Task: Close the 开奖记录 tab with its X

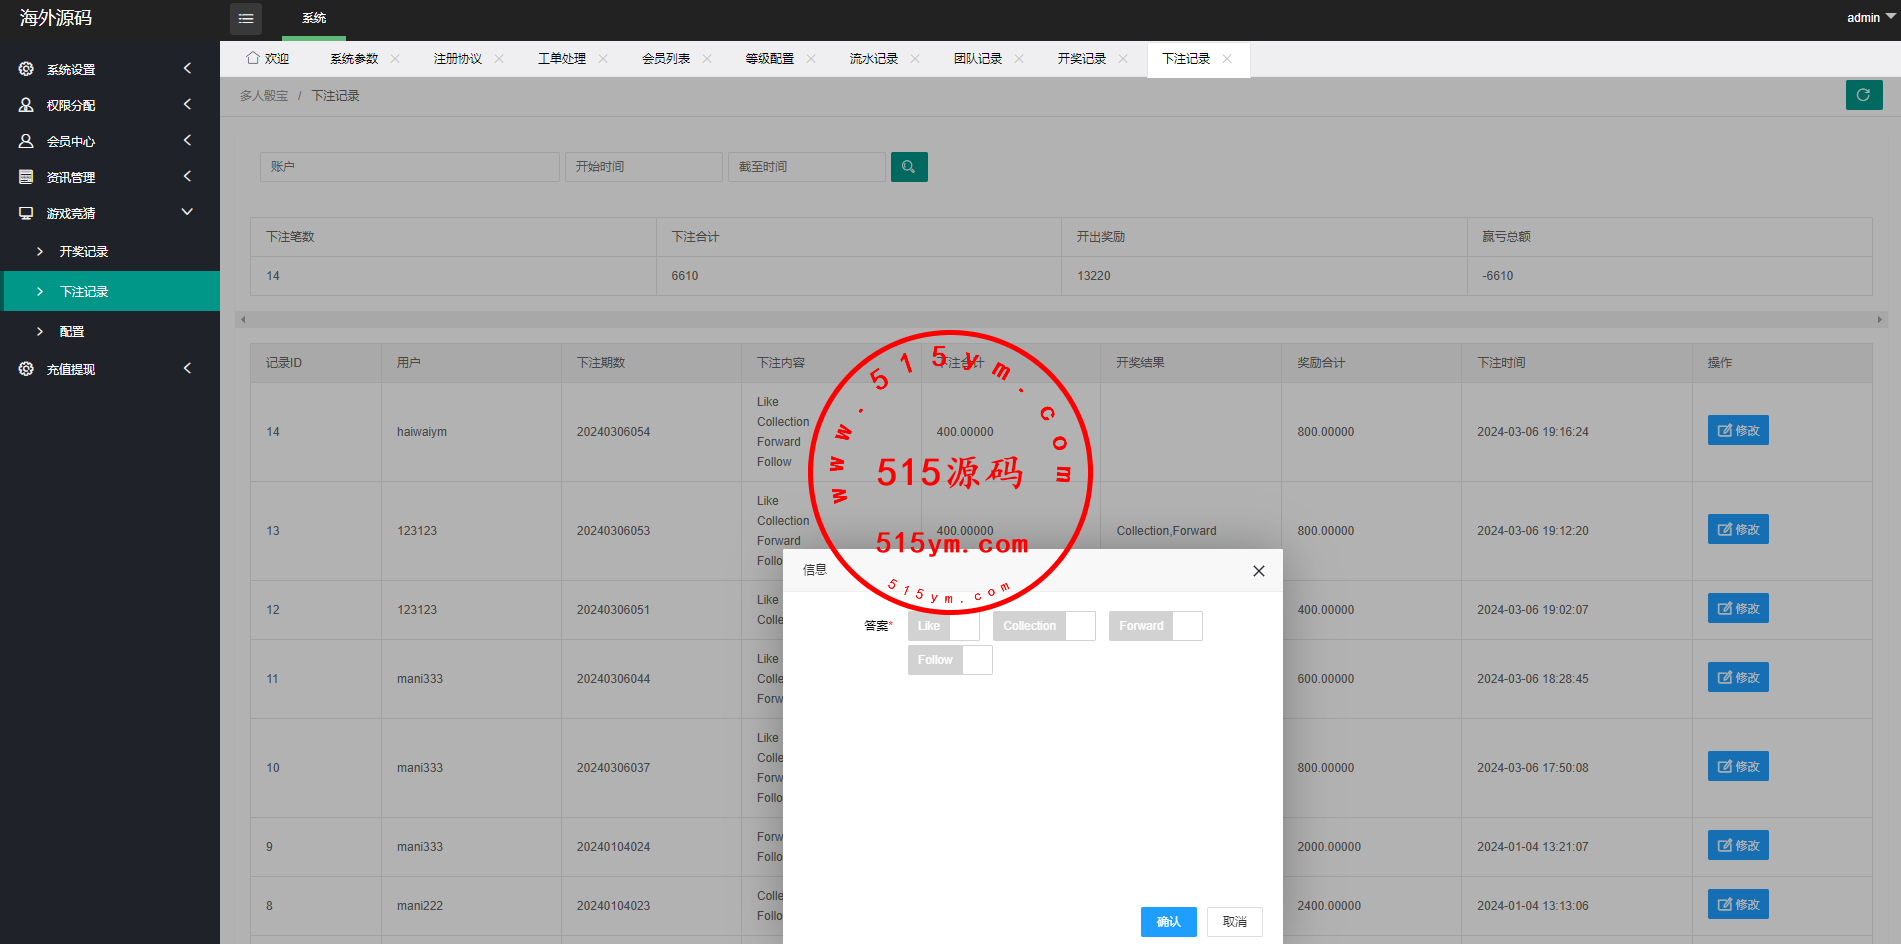Action: (1123, 59)
